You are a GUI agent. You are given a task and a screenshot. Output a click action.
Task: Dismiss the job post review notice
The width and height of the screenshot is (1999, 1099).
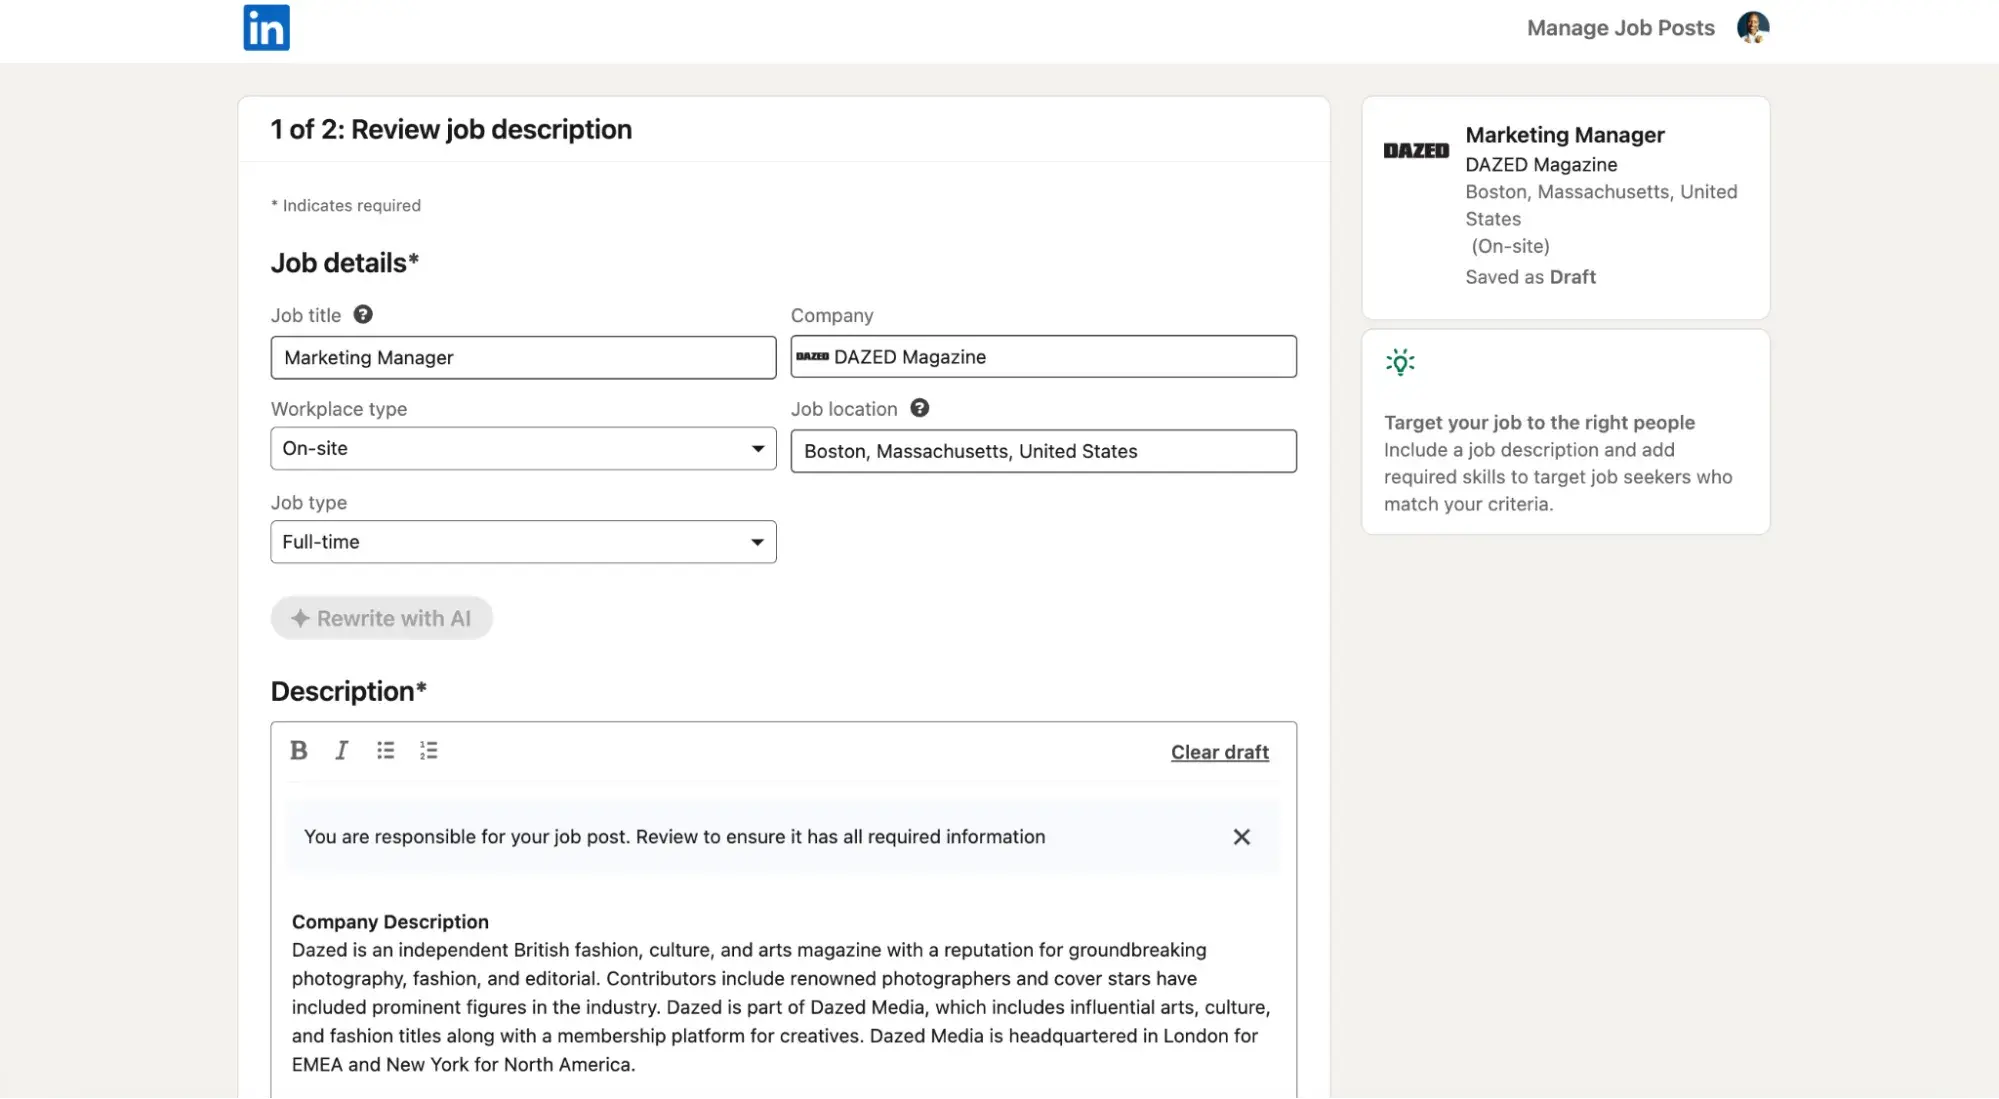(1242, 836)
